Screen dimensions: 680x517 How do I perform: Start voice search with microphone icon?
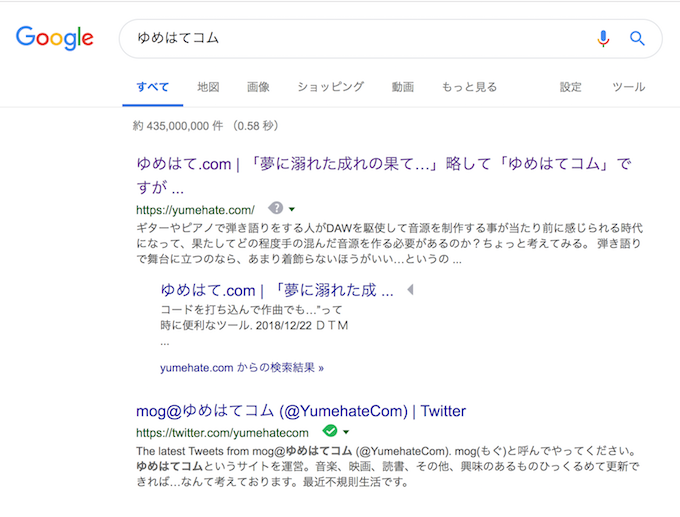point(603,39)
